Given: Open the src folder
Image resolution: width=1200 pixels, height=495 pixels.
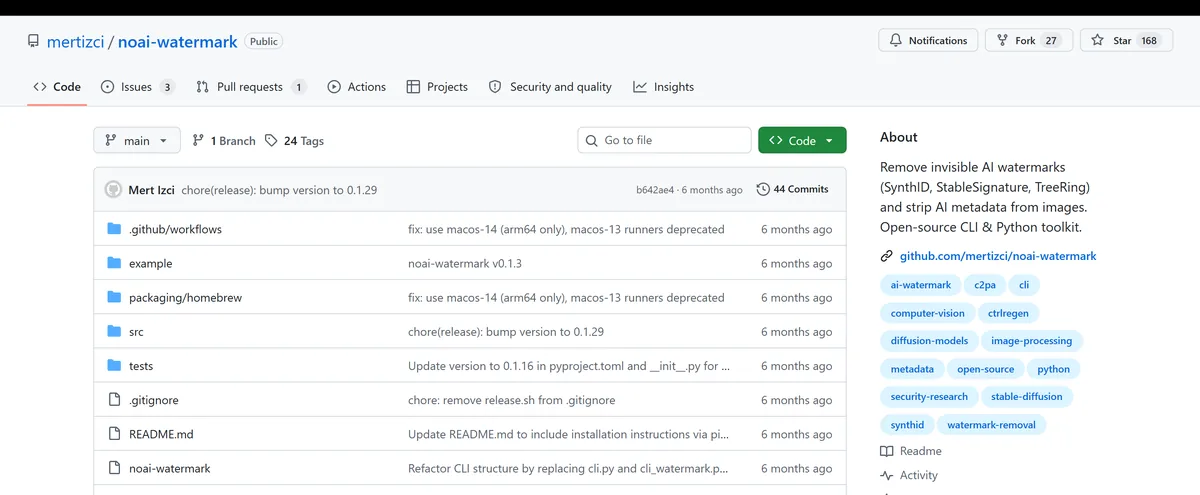Looking at the screenshot, I should [x=136, y=332].
